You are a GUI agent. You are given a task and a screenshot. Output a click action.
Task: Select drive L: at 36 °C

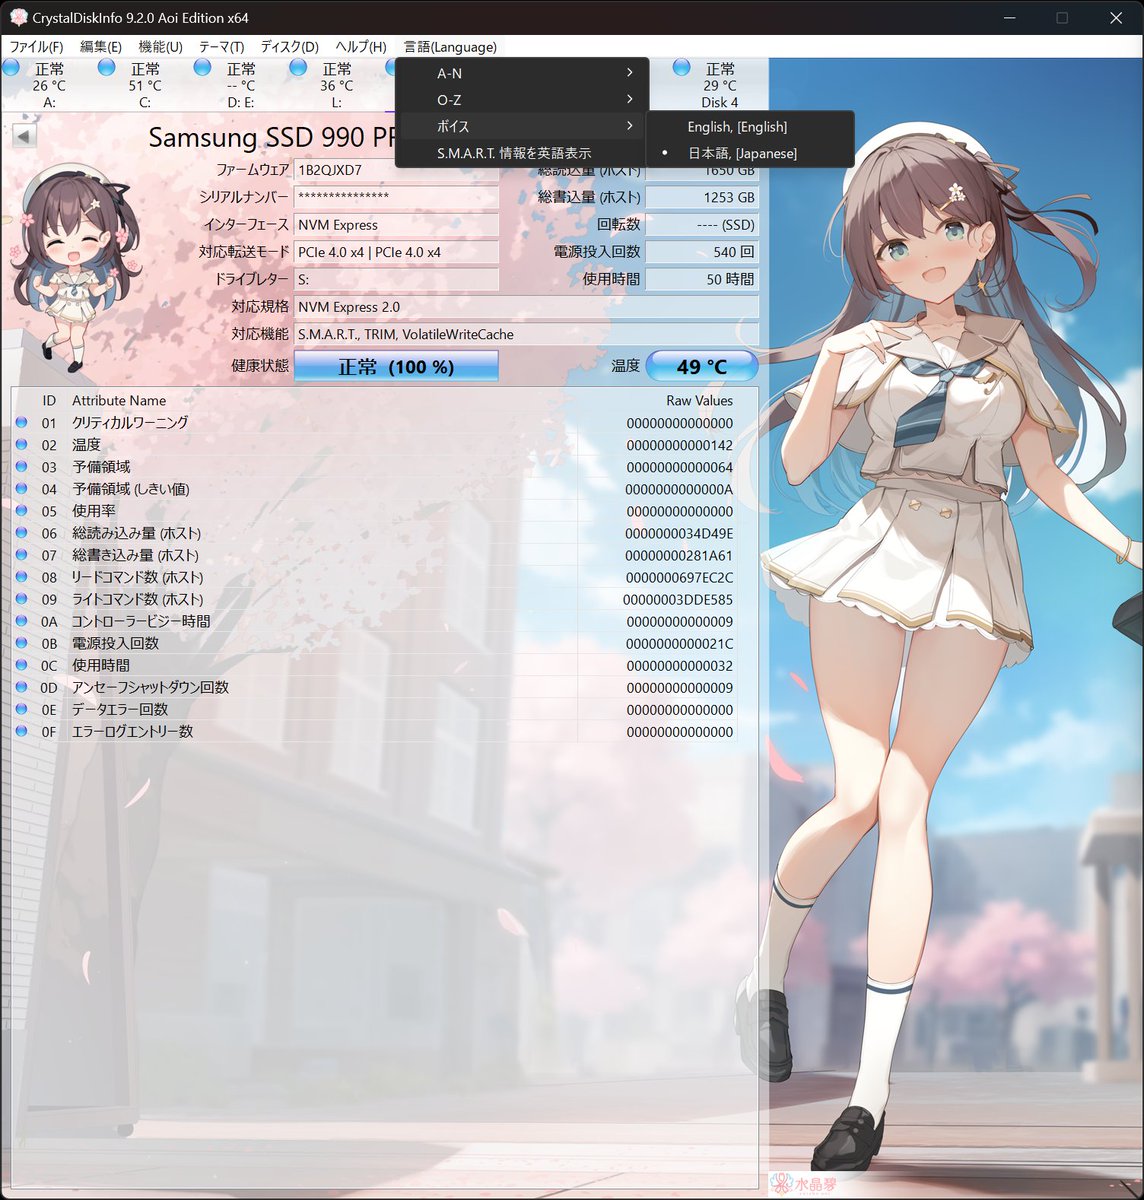337,85
